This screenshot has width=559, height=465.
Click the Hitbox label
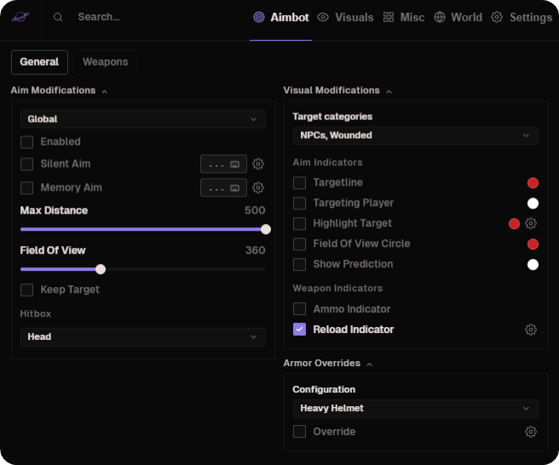click(x=36, y=314)
